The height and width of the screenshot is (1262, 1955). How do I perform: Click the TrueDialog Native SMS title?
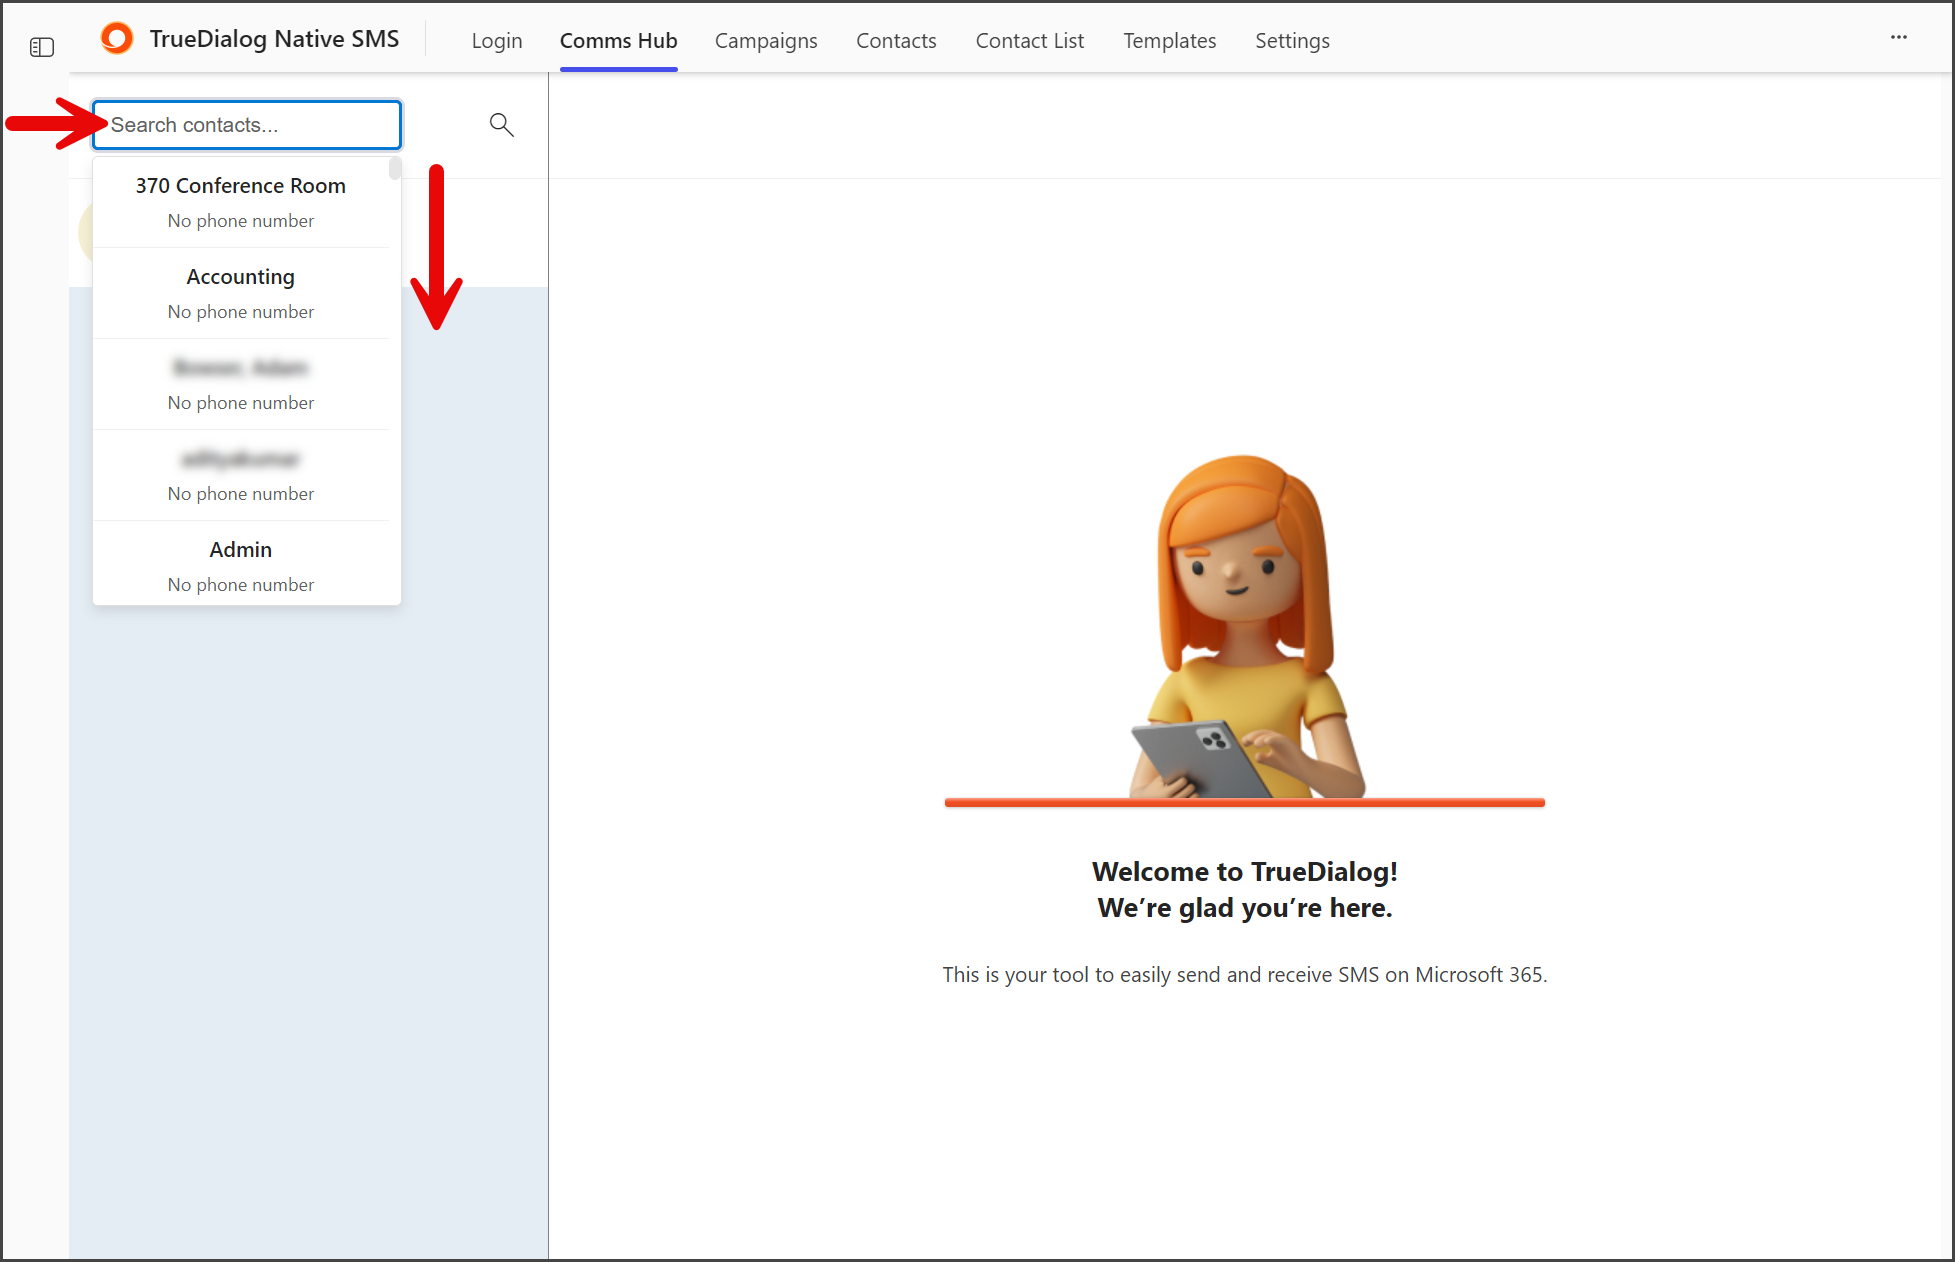point(274,39)
